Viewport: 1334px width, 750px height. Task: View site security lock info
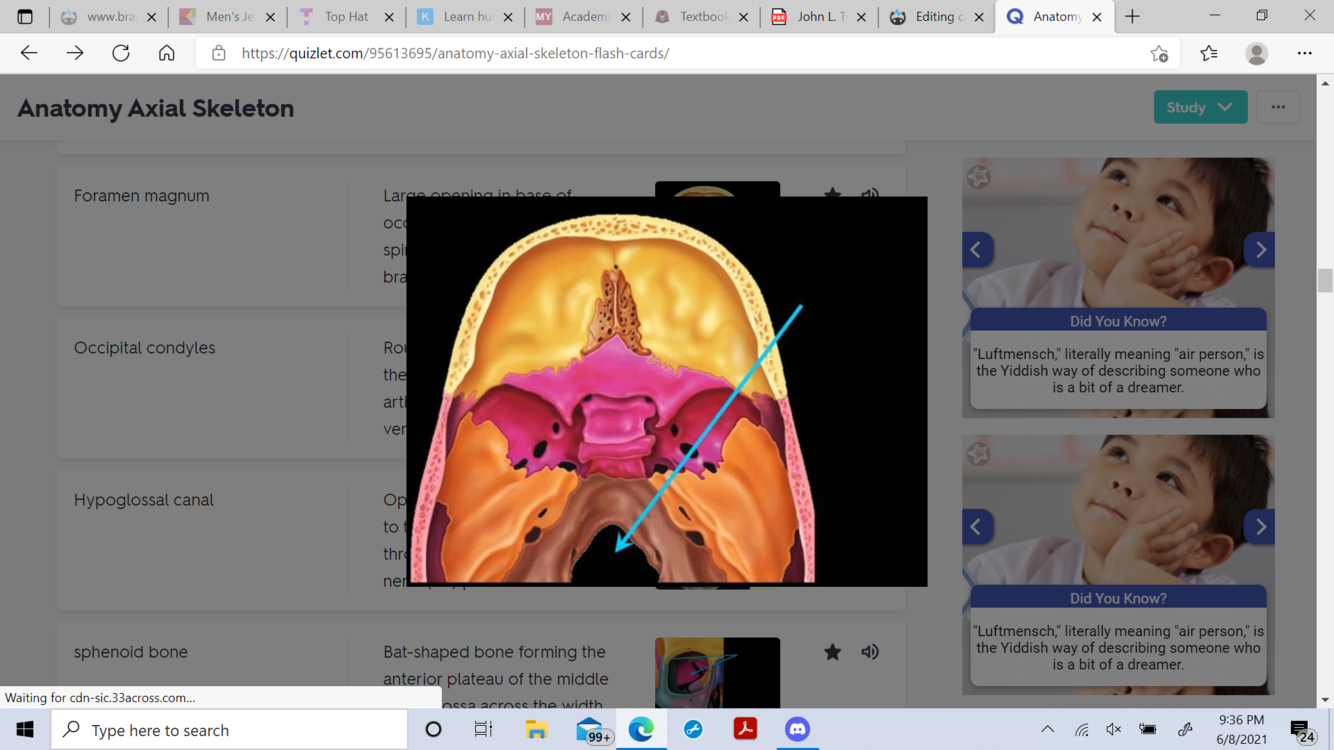218,53
